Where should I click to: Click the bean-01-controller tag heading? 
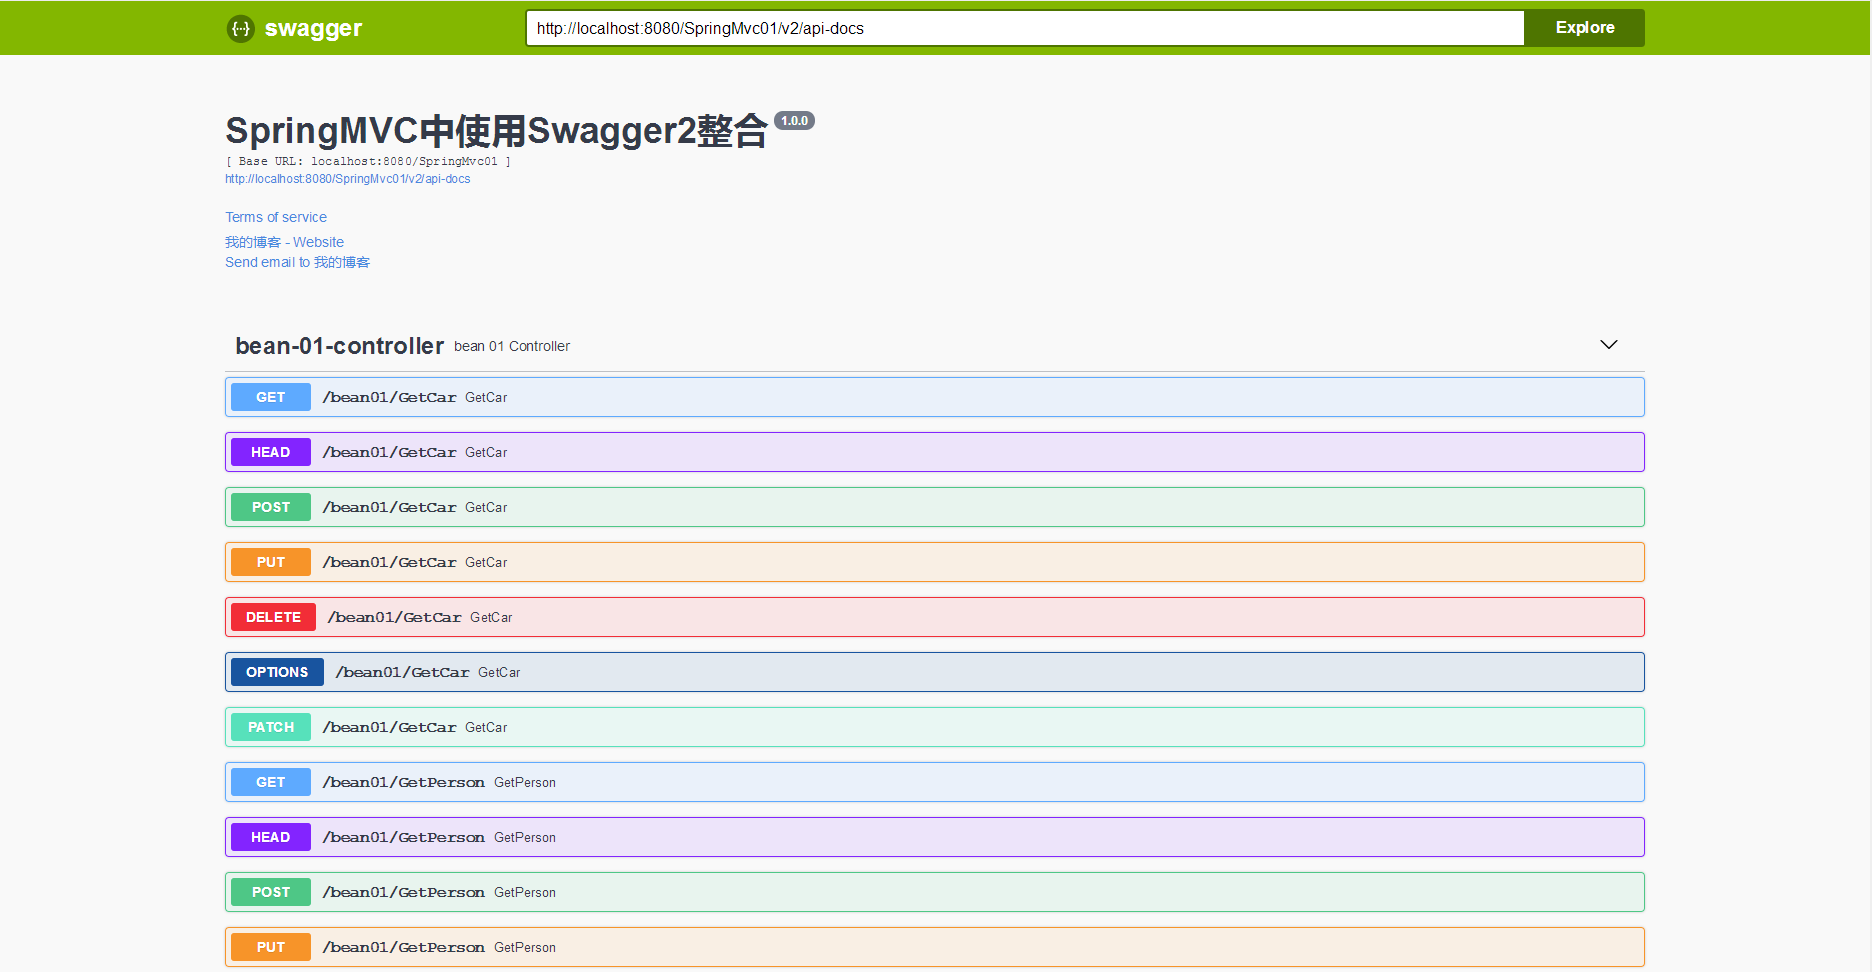point(340,346)
